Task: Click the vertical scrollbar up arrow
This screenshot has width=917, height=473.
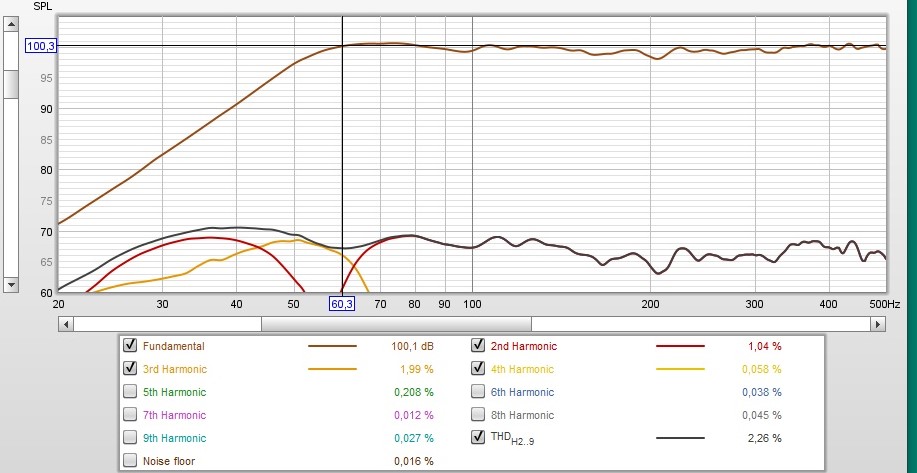Action: click(x=12, y=24)
